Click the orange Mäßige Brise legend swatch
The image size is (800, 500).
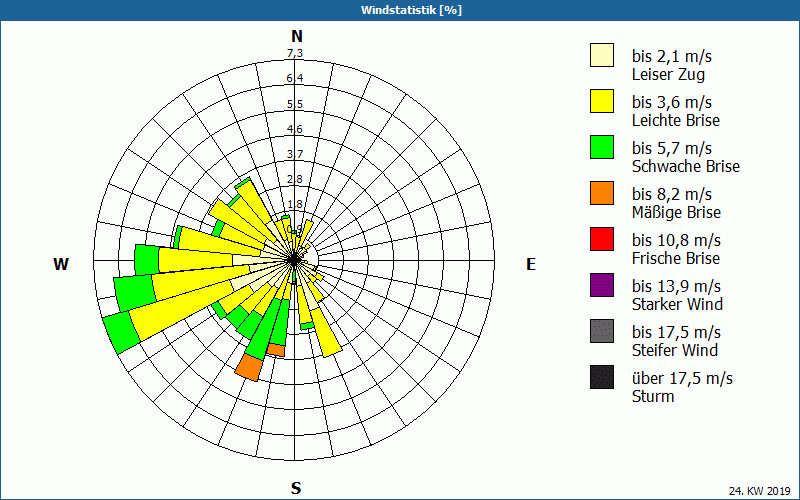point(602,193)
